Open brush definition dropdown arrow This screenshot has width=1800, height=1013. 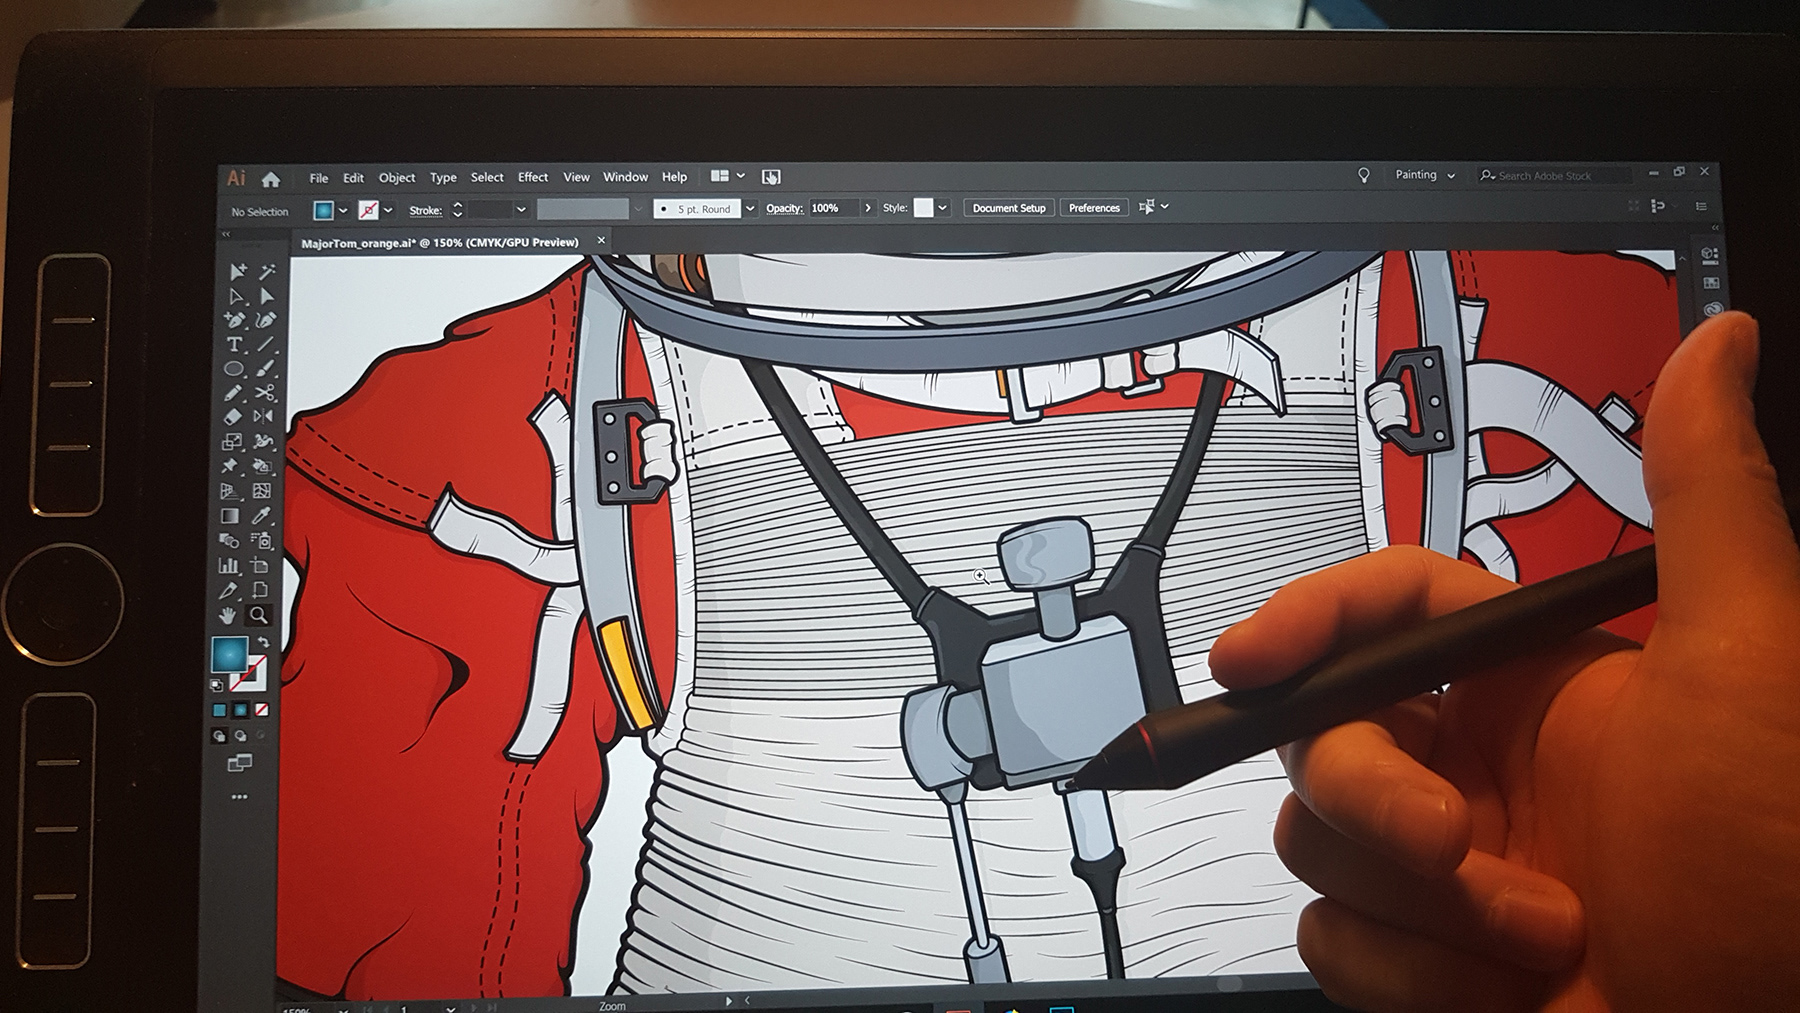coord(750,209)
